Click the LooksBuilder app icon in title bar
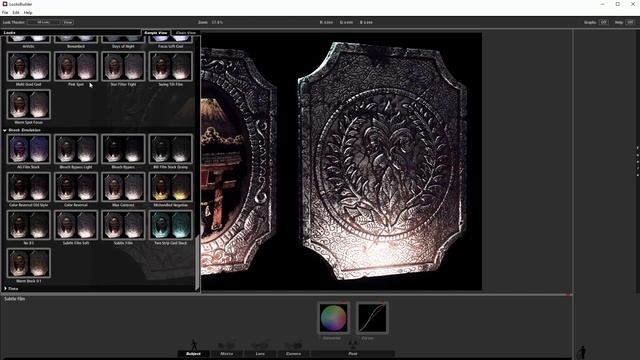640x360 pixels. [5, 4]
